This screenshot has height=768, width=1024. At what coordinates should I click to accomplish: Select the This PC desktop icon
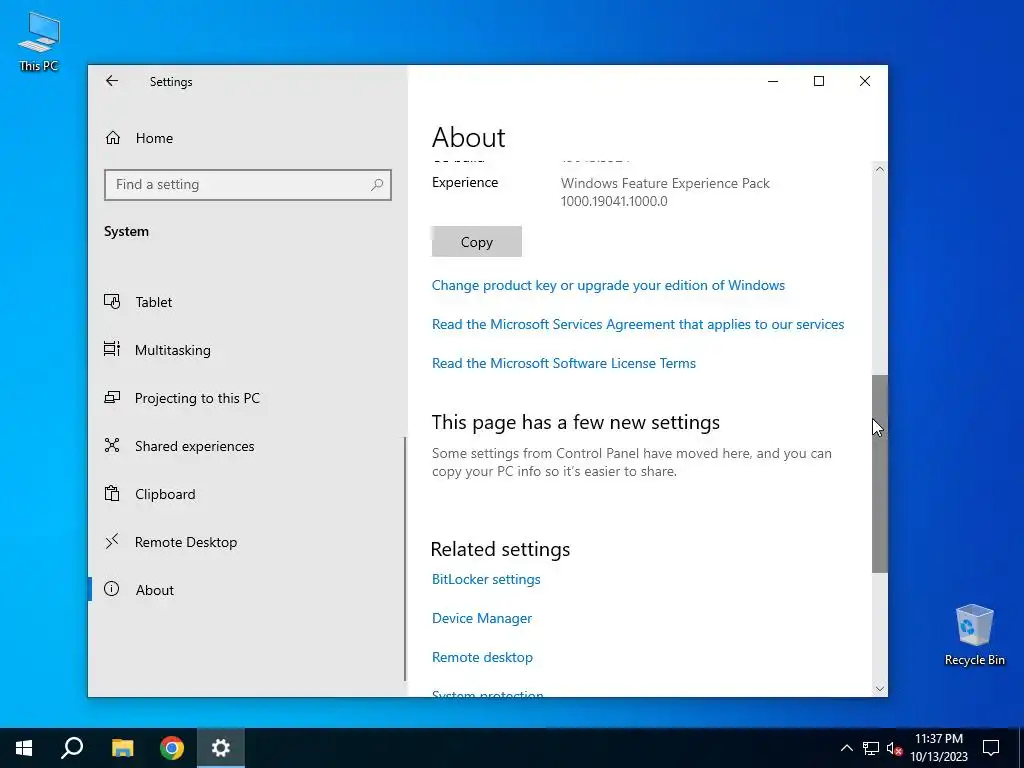(39, 41)
